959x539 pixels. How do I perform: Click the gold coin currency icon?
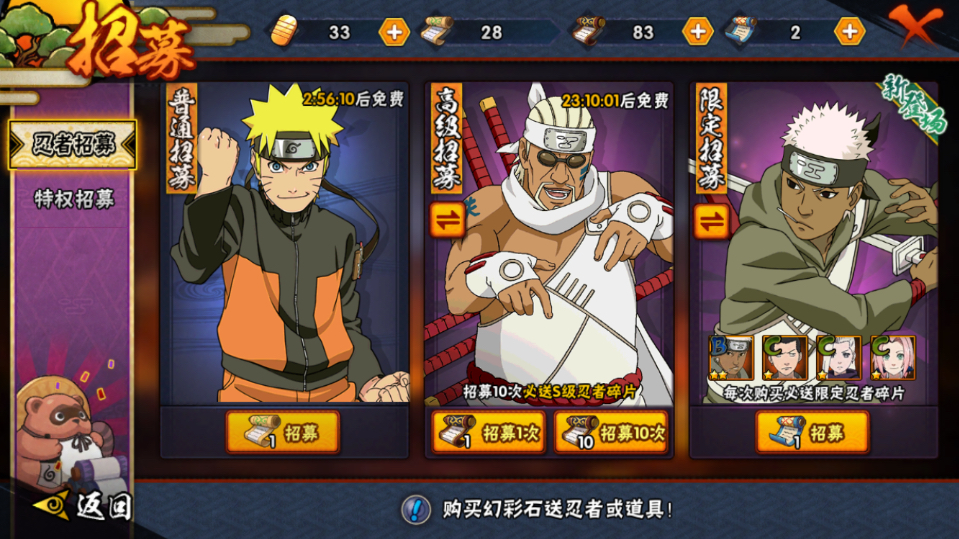click(283, 32)
